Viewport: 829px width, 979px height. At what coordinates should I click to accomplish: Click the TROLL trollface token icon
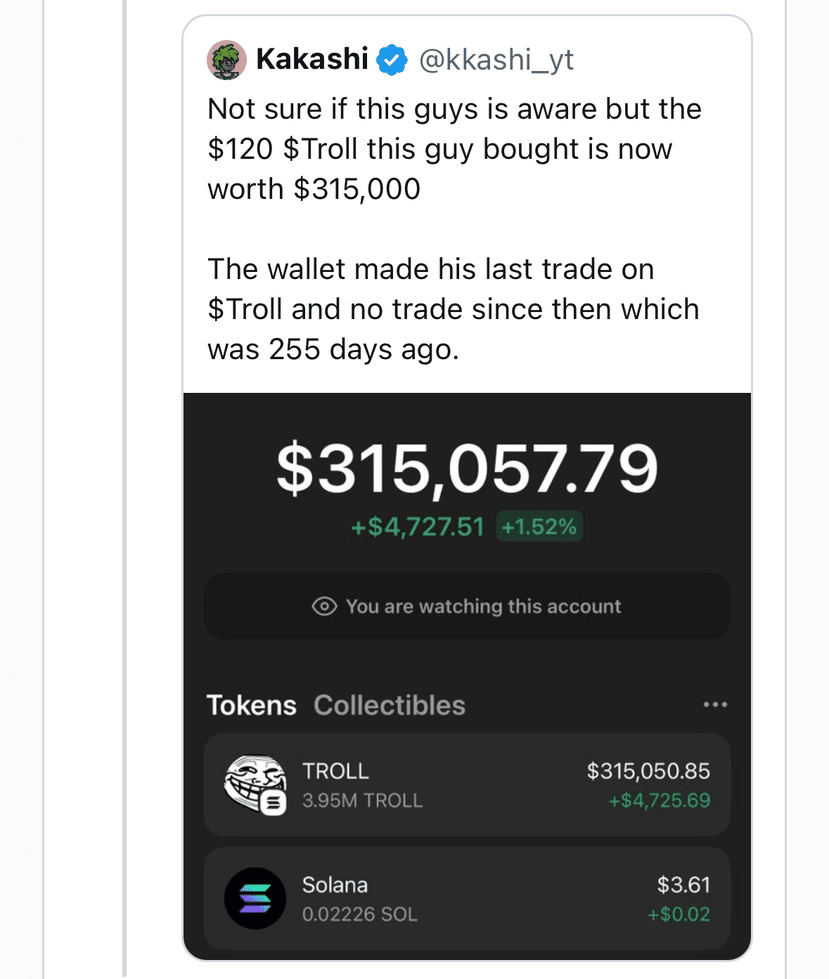click(x=255, y=785)
